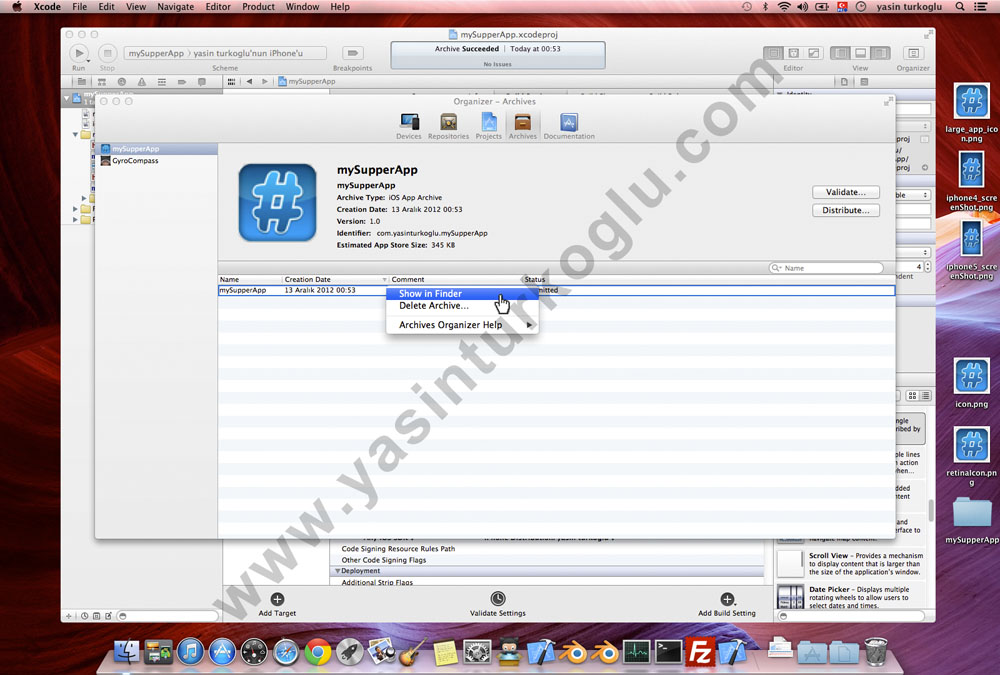Click Validate Settings button
This screenshot has height=675, width=1000.
(x=497, y=604)
